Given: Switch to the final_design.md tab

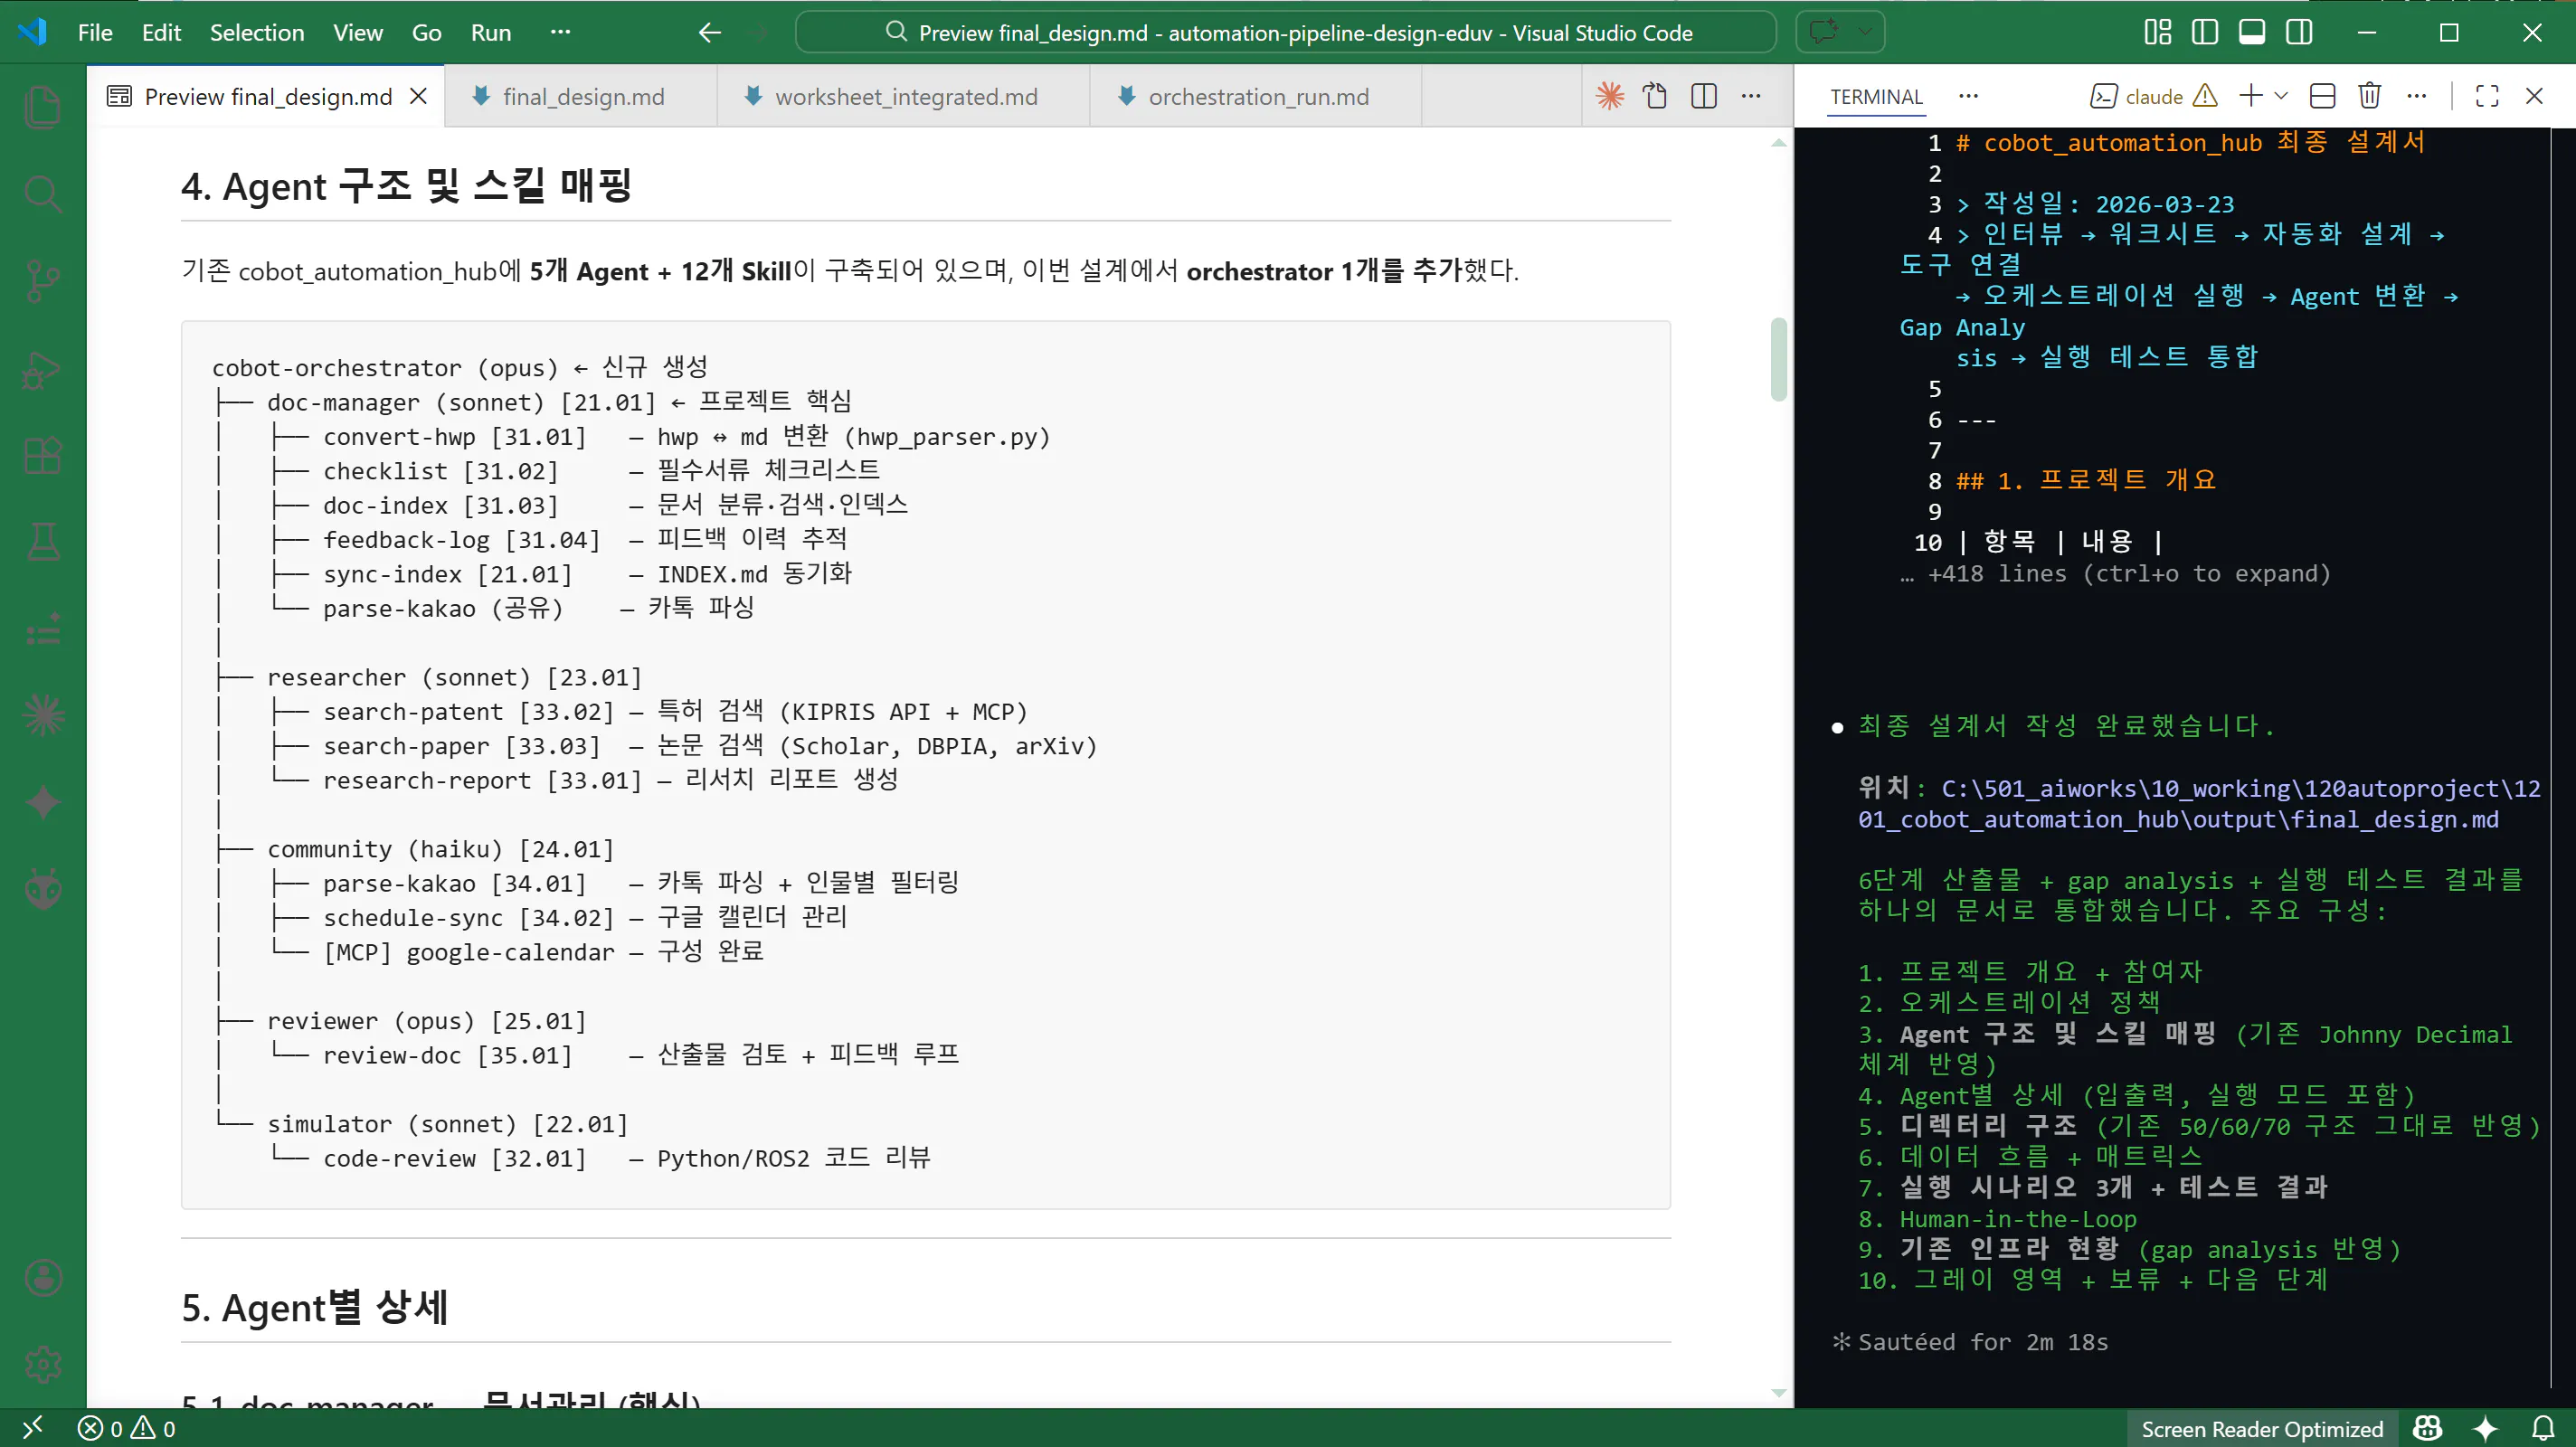Looking at the screenshot, I should pyautogui.click(x=582, y=96).
